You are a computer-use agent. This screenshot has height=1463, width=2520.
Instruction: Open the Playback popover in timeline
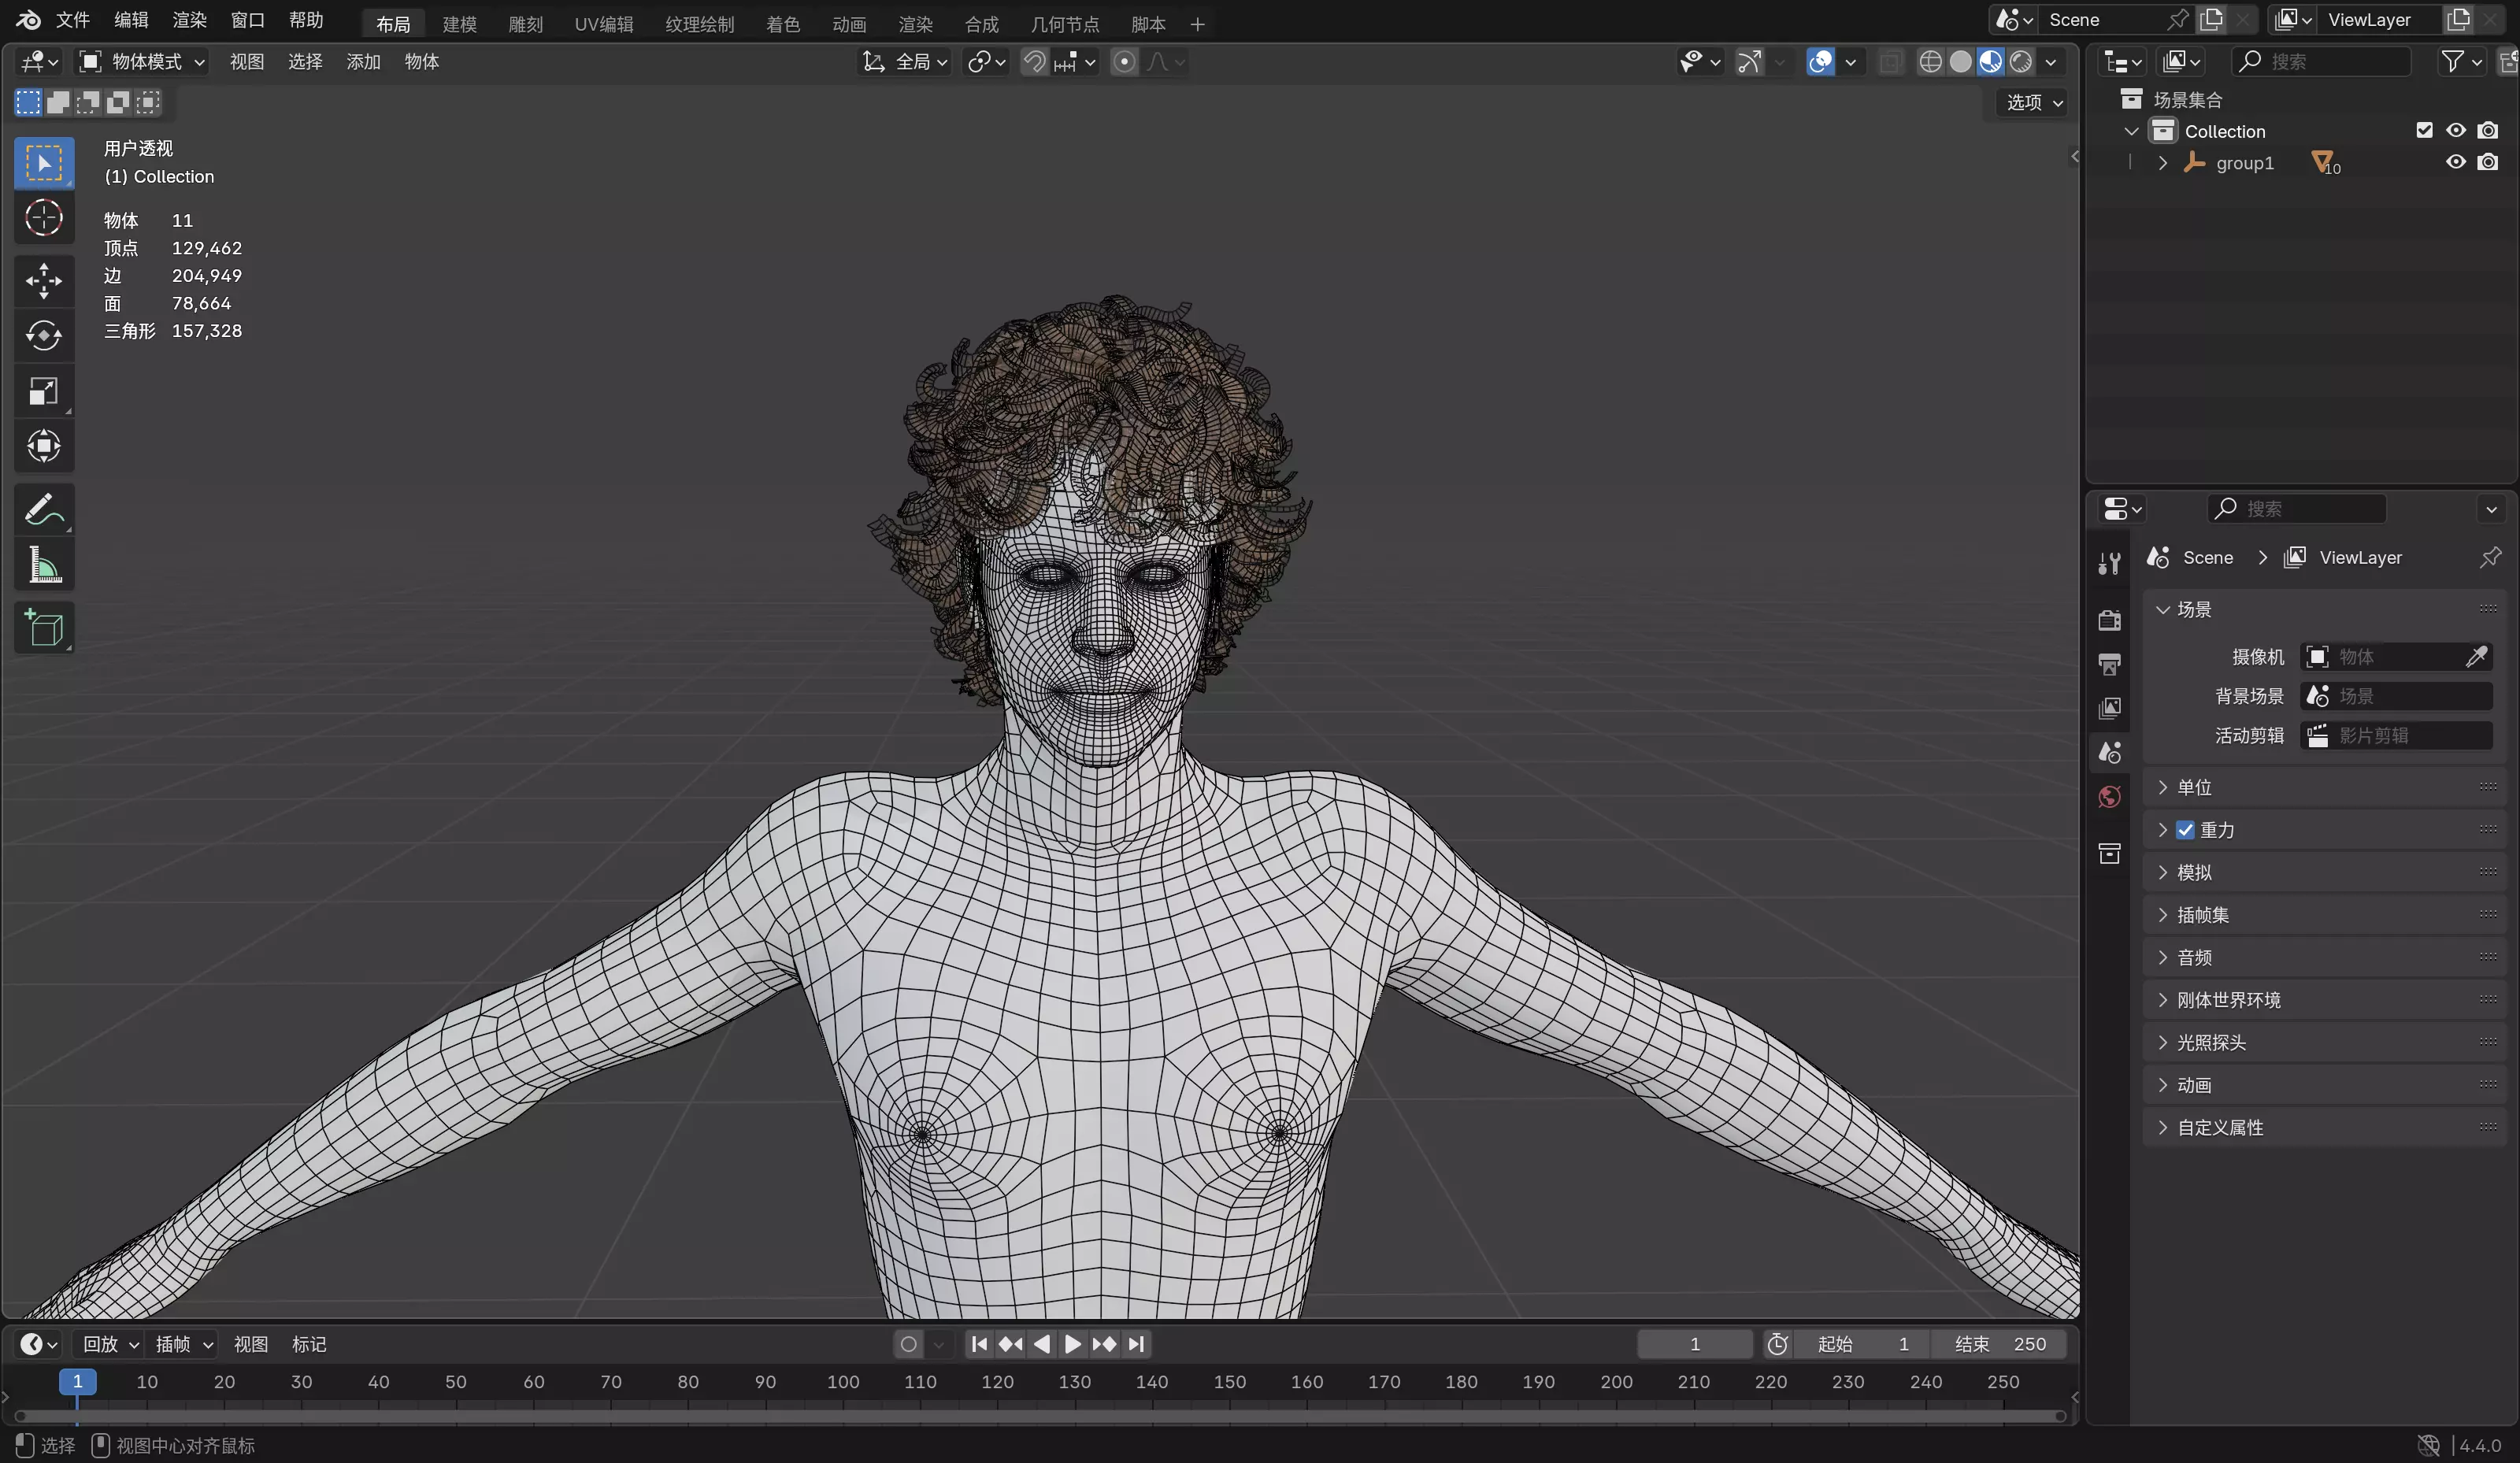click(110, 1344)
